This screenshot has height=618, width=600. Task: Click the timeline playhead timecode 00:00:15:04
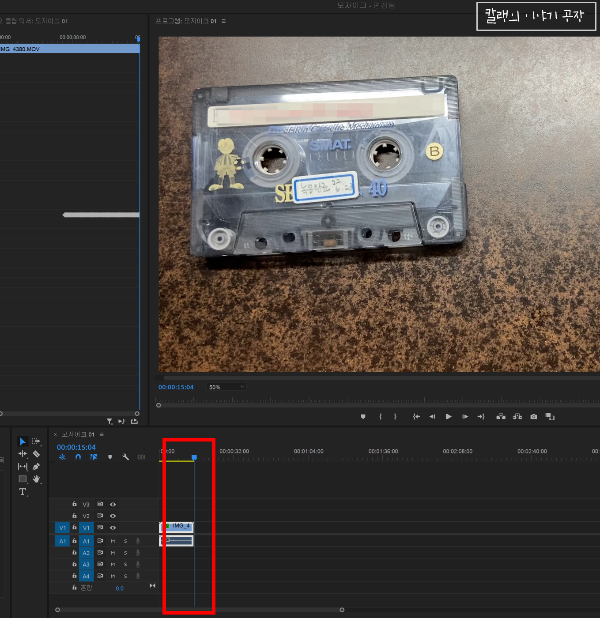coord(76,447)
